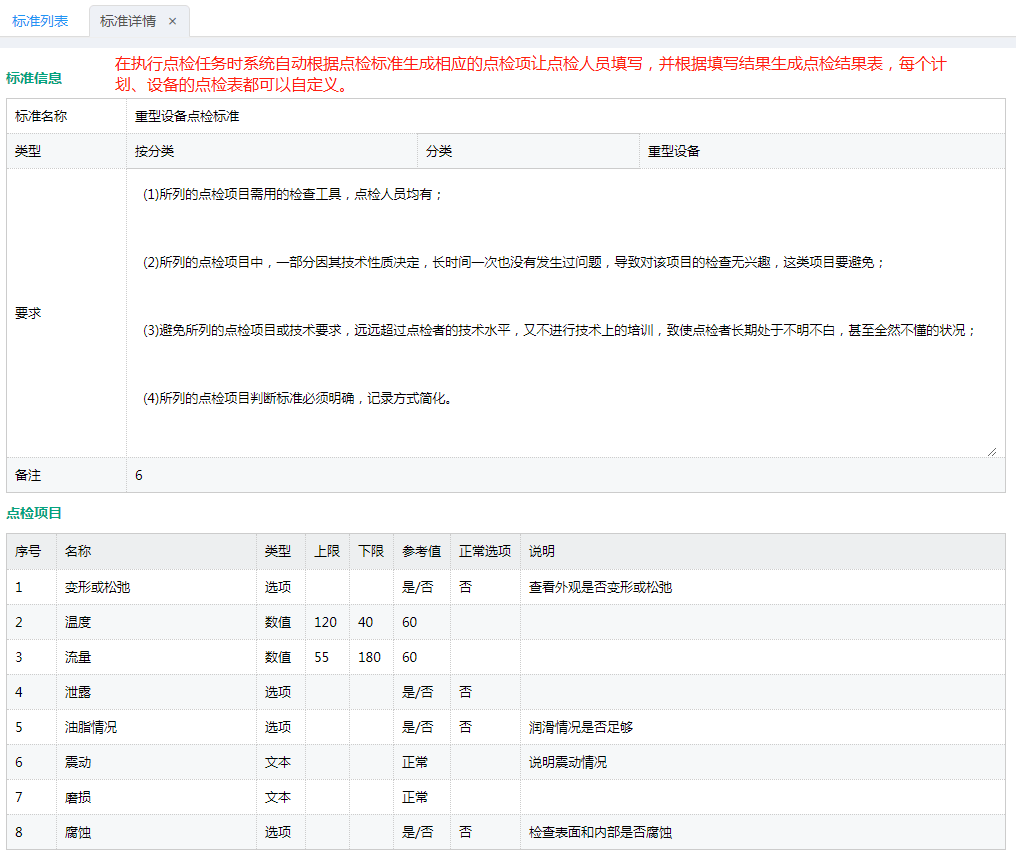Viewport: 1016px width, 860px height.
Task: Click the 下限 column header
Action: (x=371, y=552)
